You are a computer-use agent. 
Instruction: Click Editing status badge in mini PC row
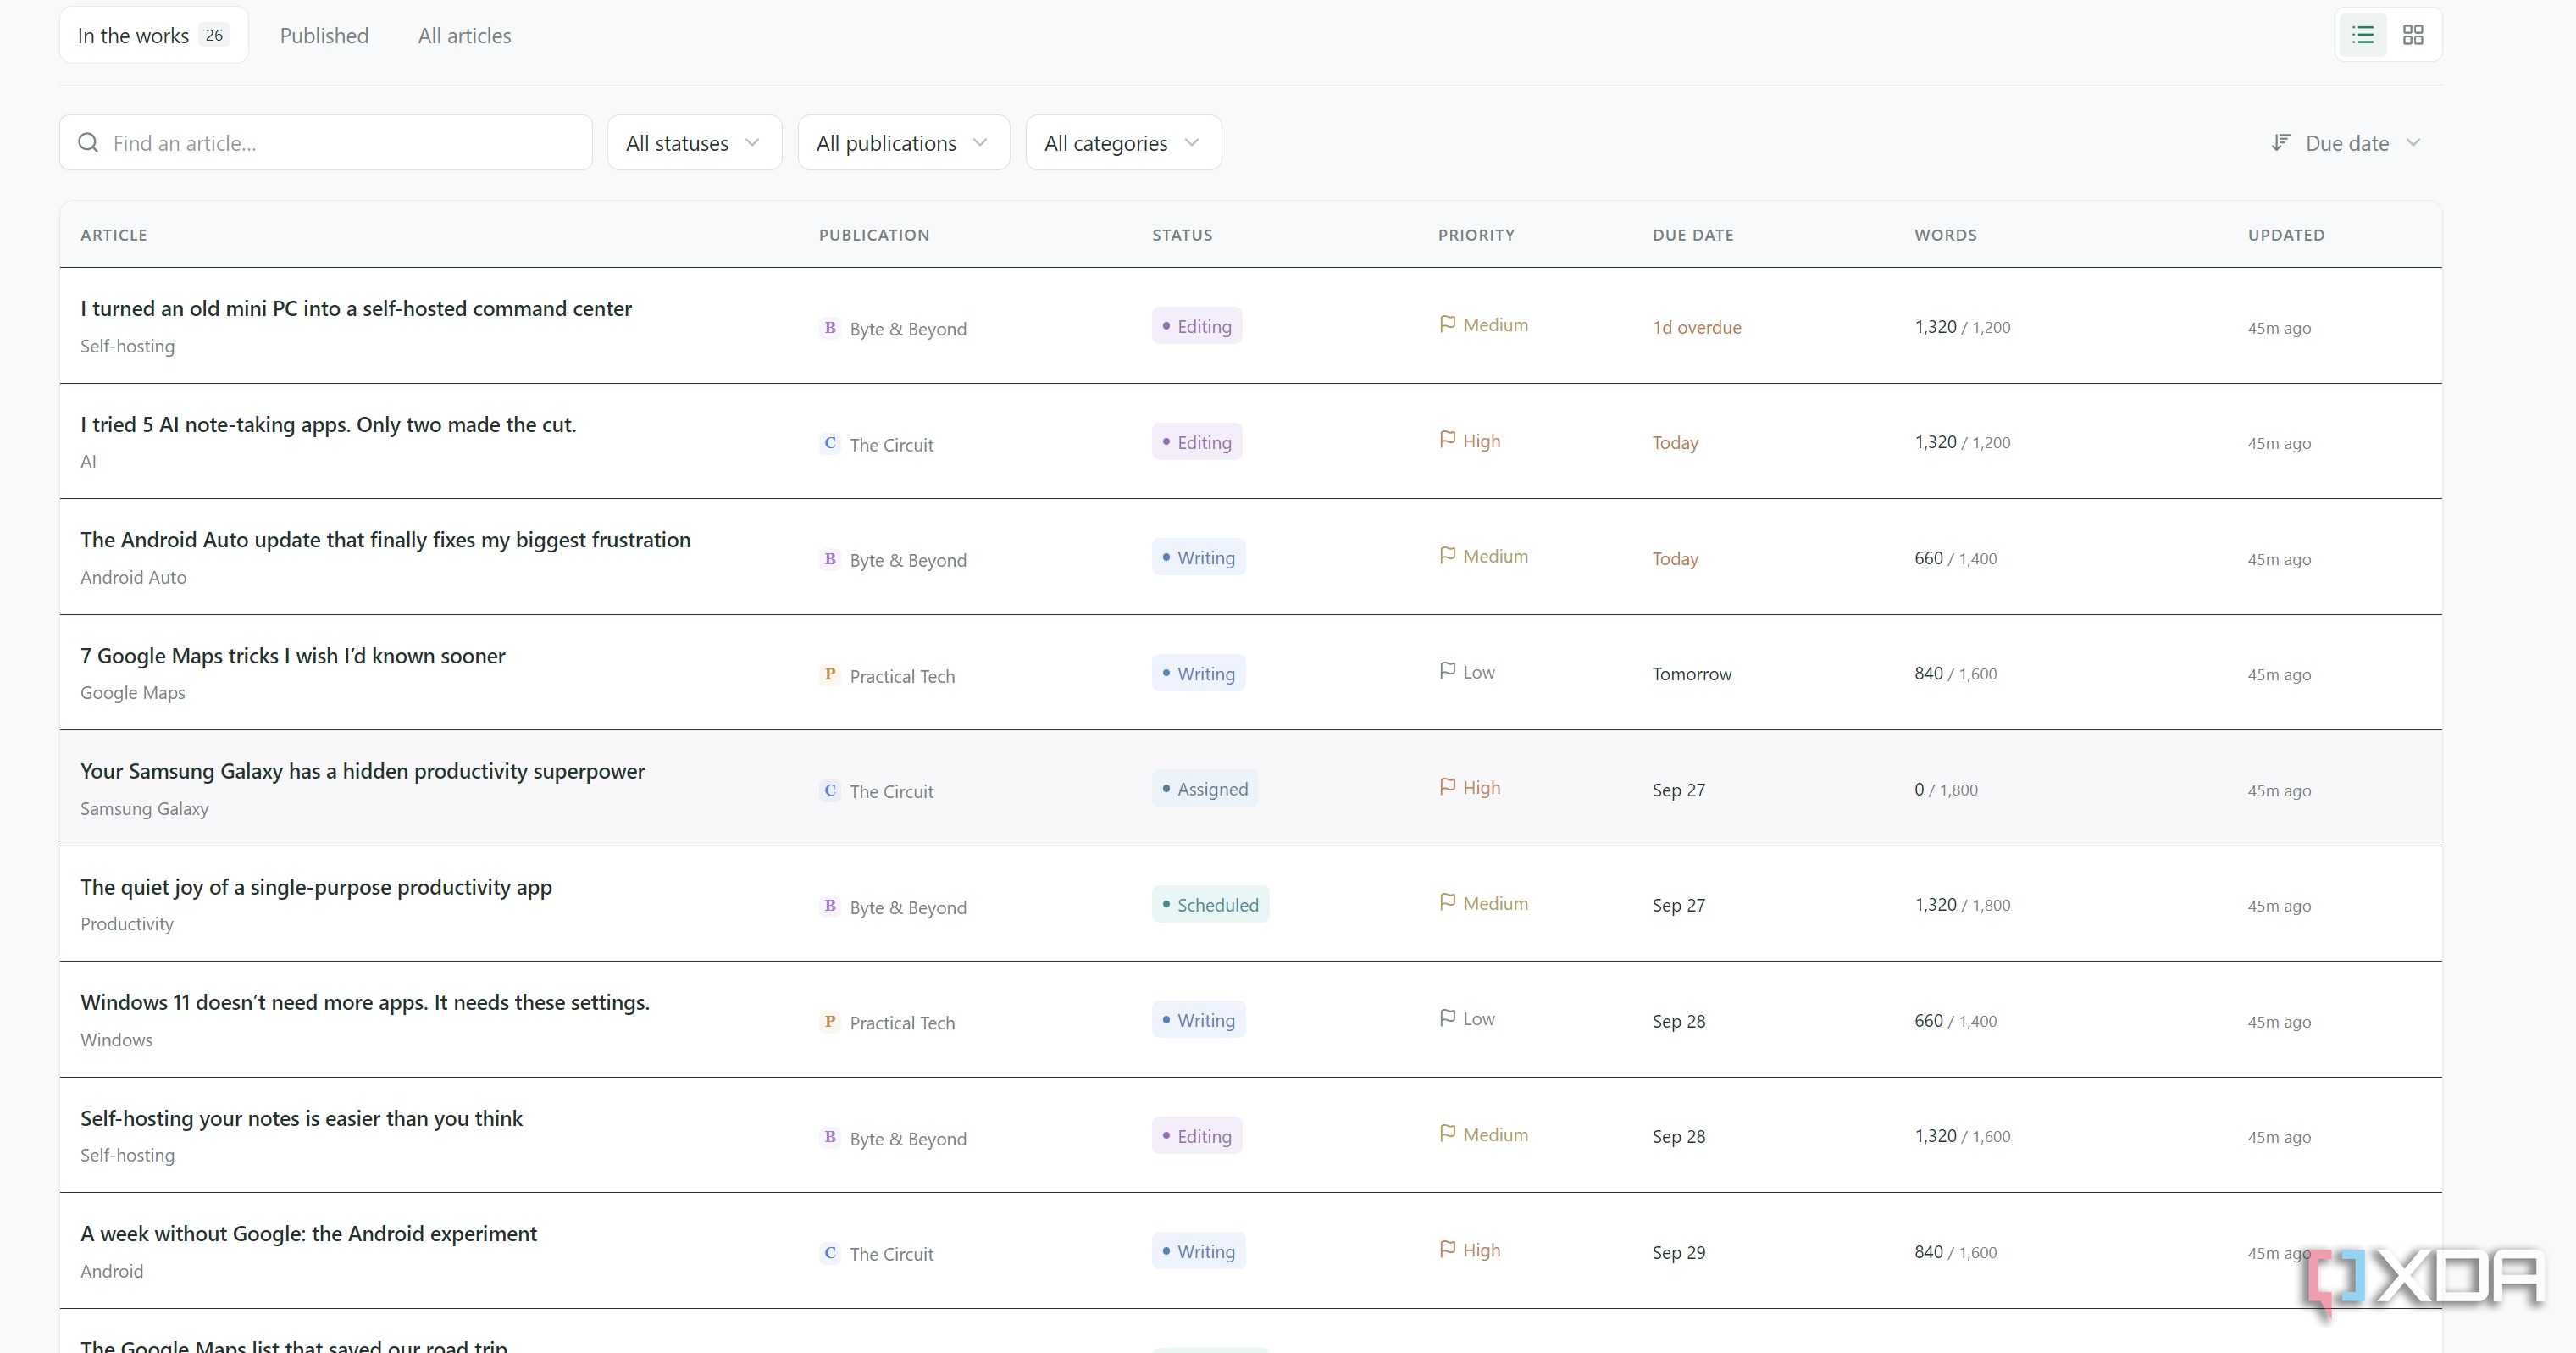tap(1197, 326)
